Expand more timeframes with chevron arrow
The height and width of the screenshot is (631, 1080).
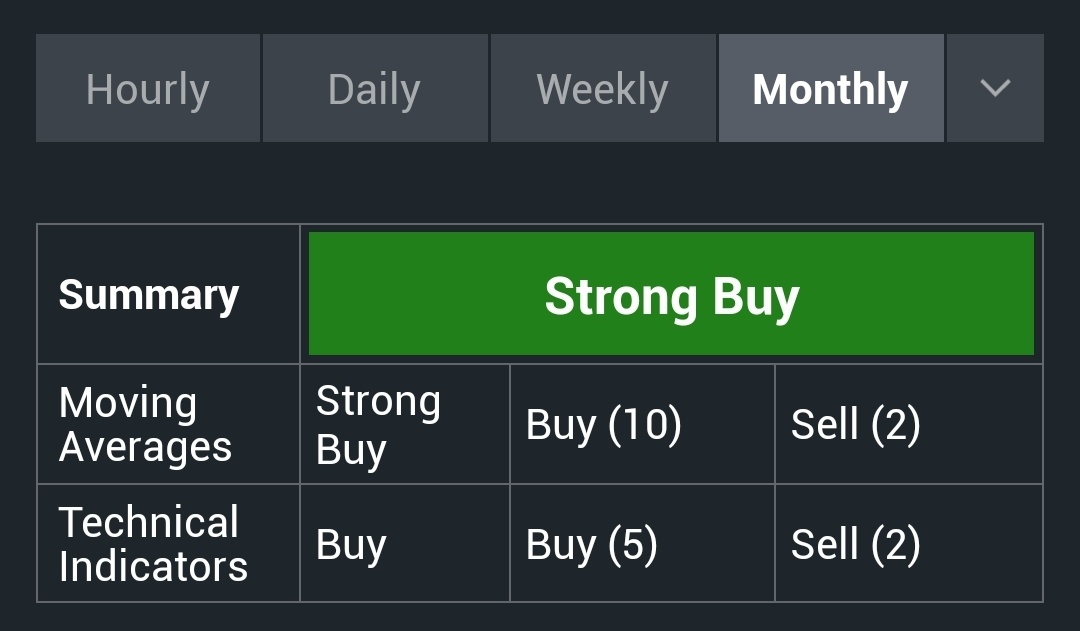995,88
